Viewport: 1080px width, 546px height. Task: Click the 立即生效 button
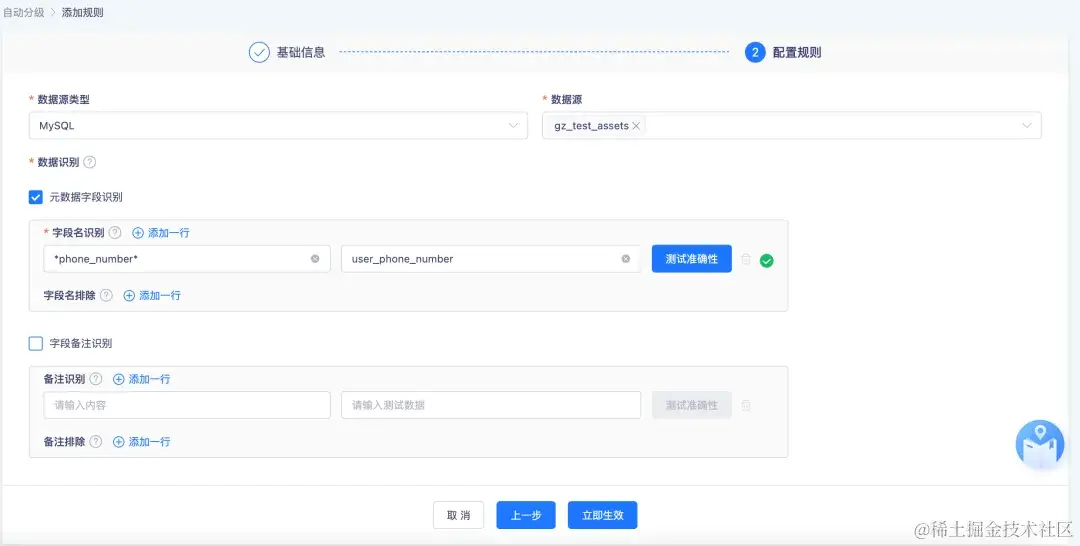pyautogui.click(x=603, y=515)
